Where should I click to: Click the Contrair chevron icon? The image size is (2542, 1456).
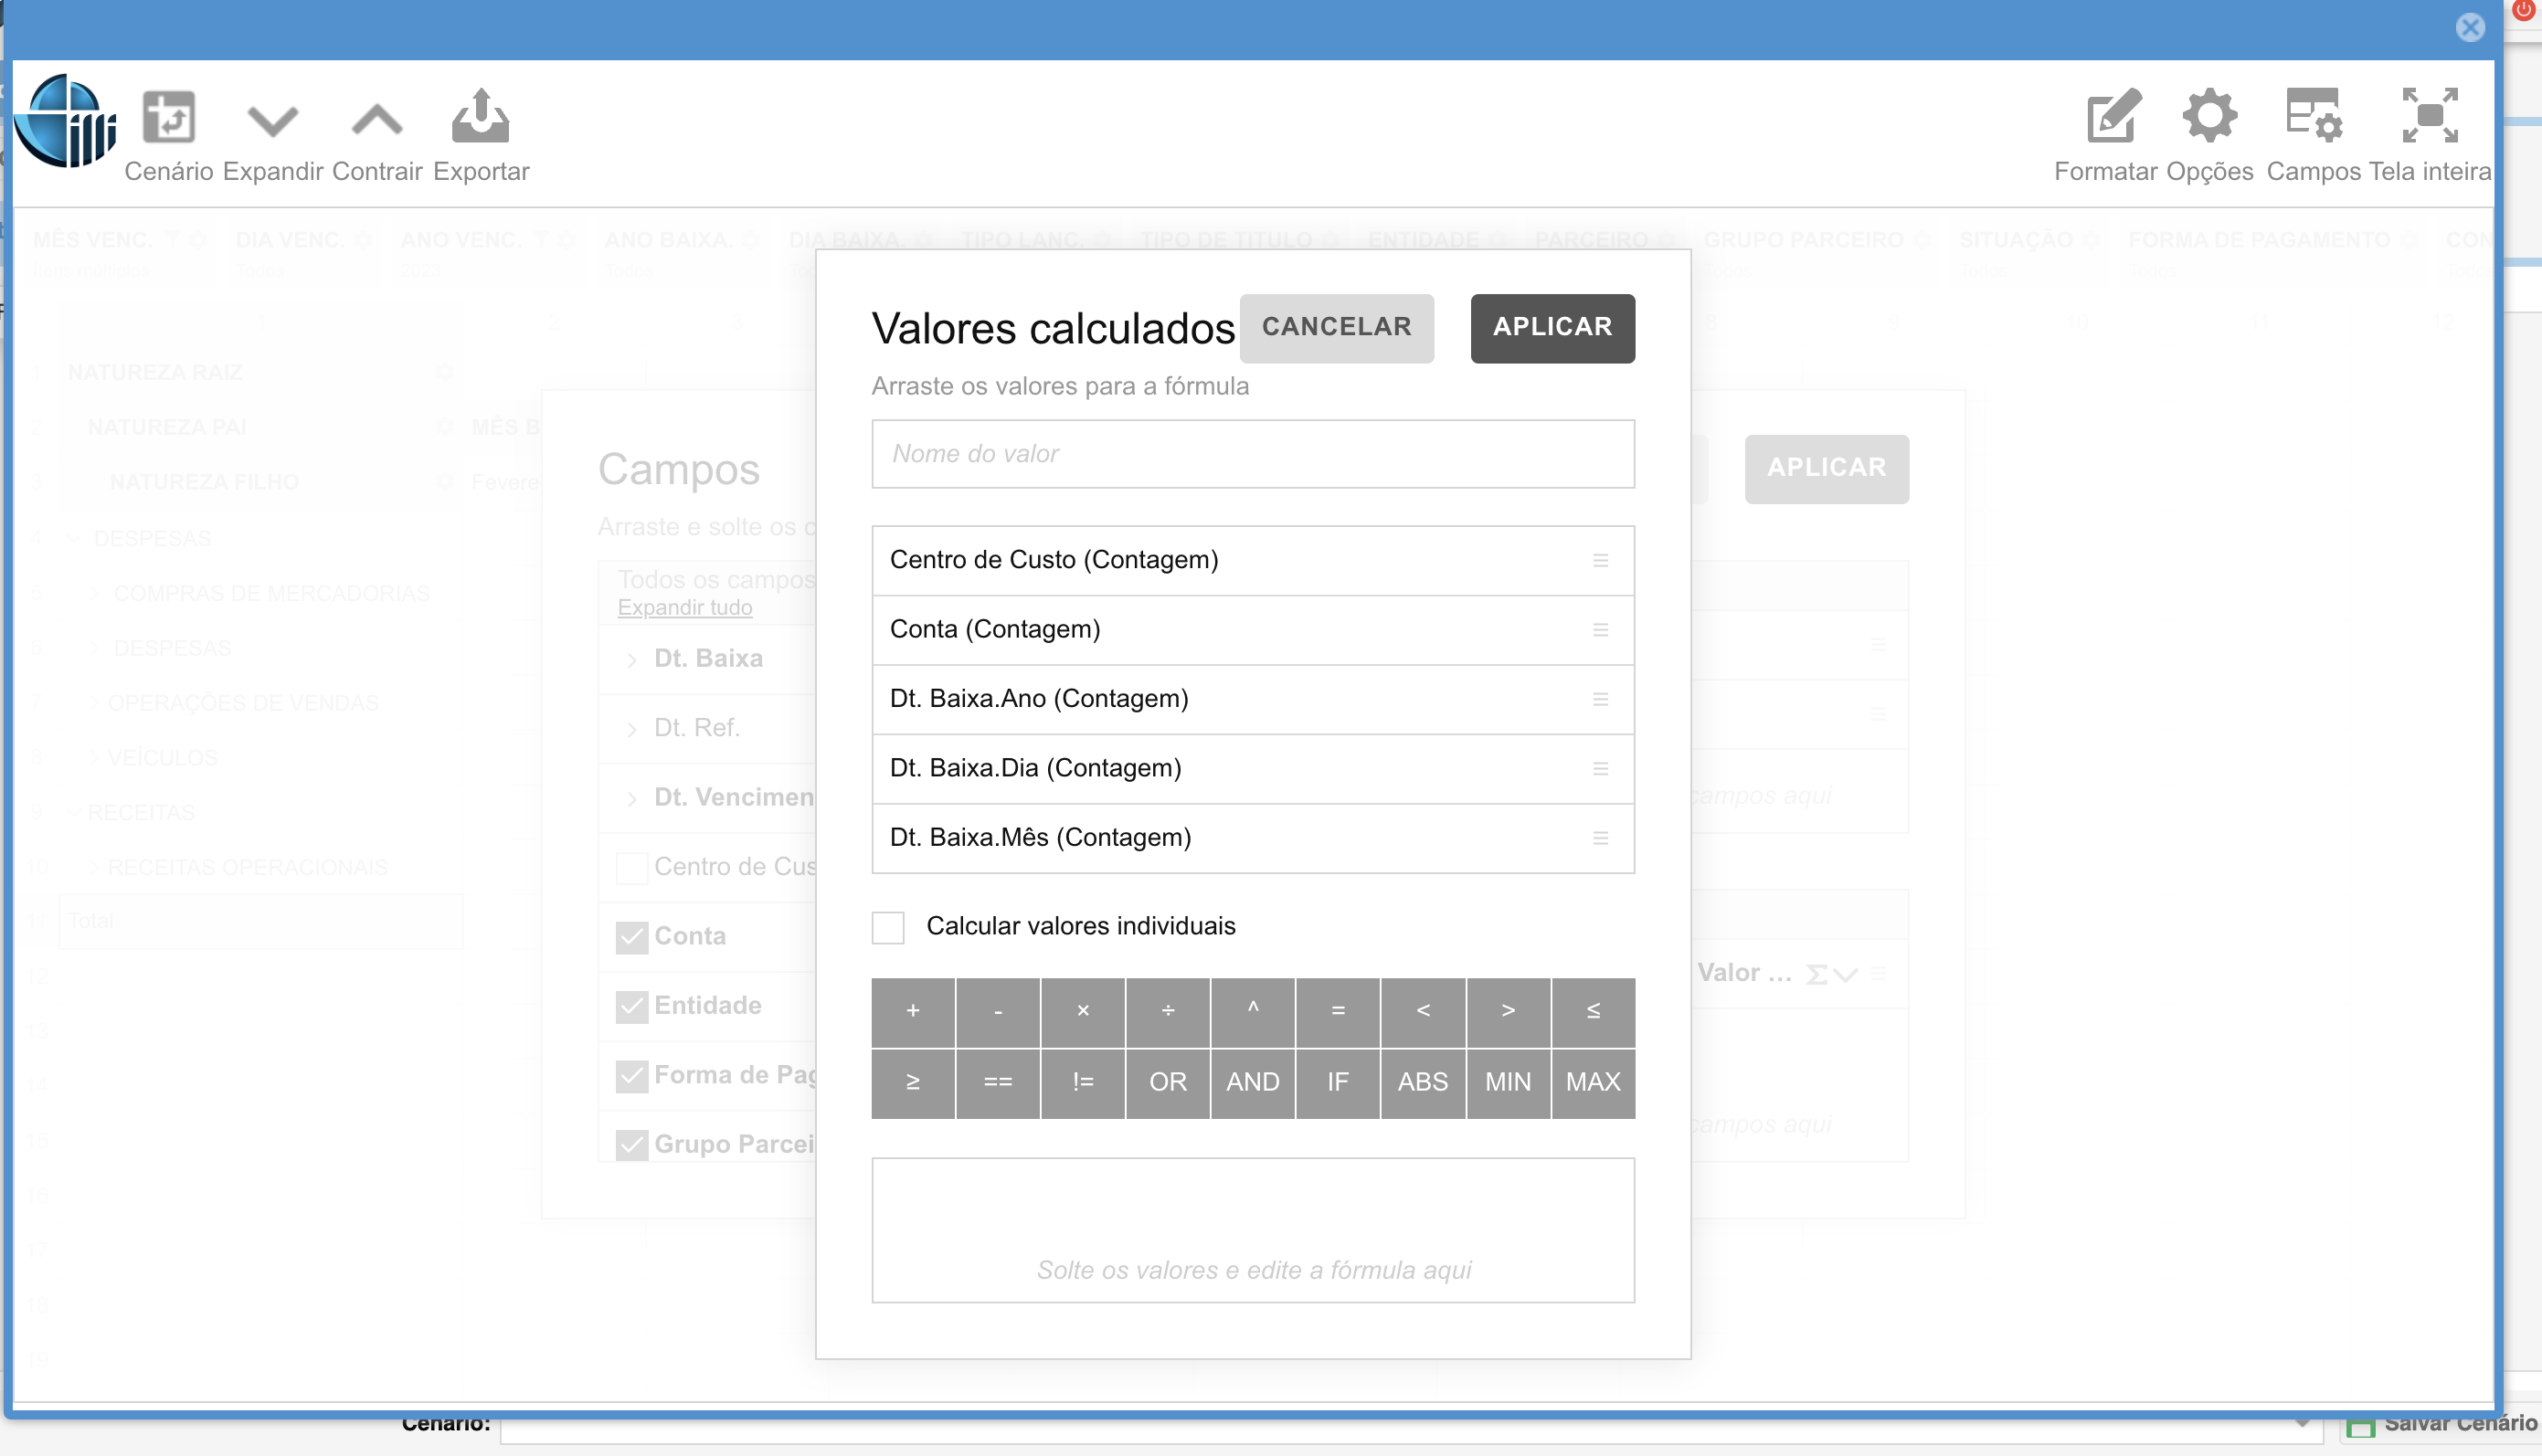[377, 120]
